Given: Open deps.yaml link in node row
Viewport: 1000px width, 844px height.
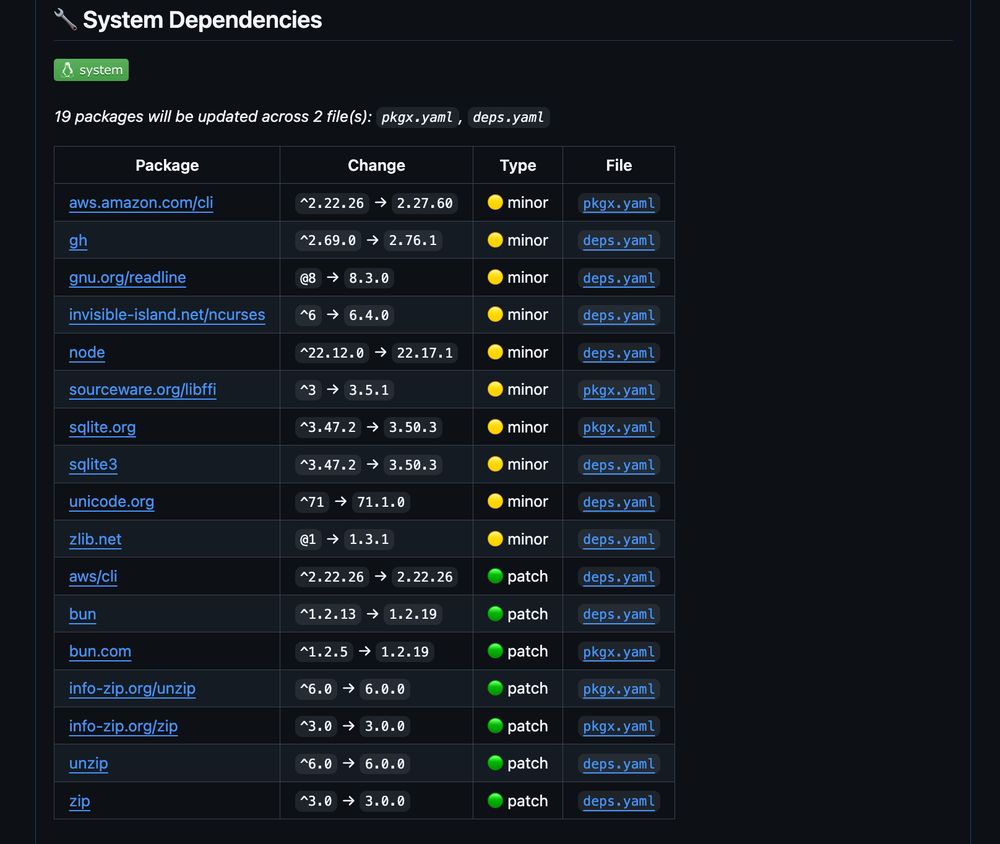Looking at the screenshot, I should click(x=619, y=353).
